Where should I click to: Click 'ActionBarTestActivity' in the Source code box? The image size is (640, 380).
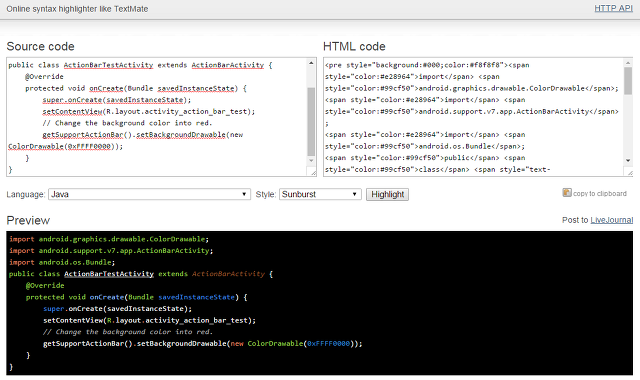pyautogui.click(x=108, y=65)
